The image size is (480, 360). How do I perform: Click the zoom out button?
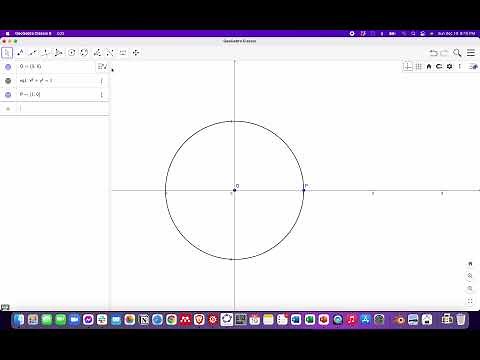pos(470,288)
